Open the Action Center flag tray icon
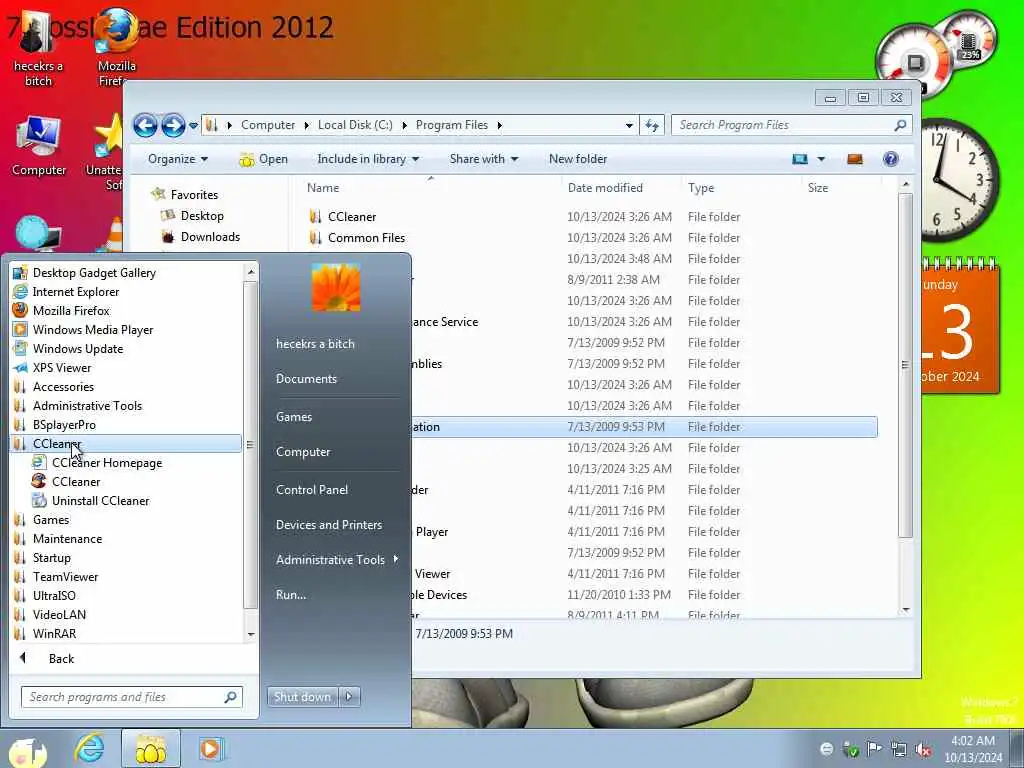Image resolution: width=1024 pixels, height=768 pixels. (x=874, y=749)
